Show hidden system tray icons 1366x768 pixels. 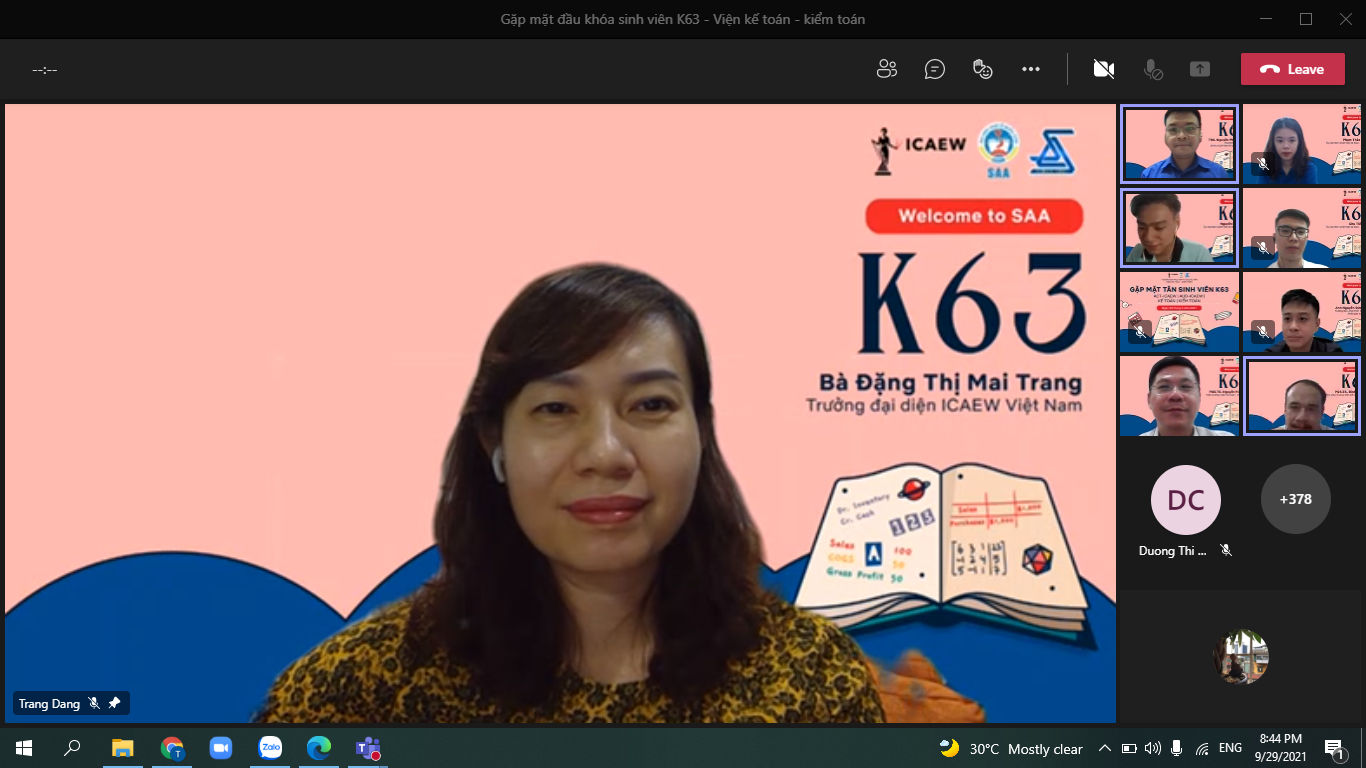(1105, 748)
